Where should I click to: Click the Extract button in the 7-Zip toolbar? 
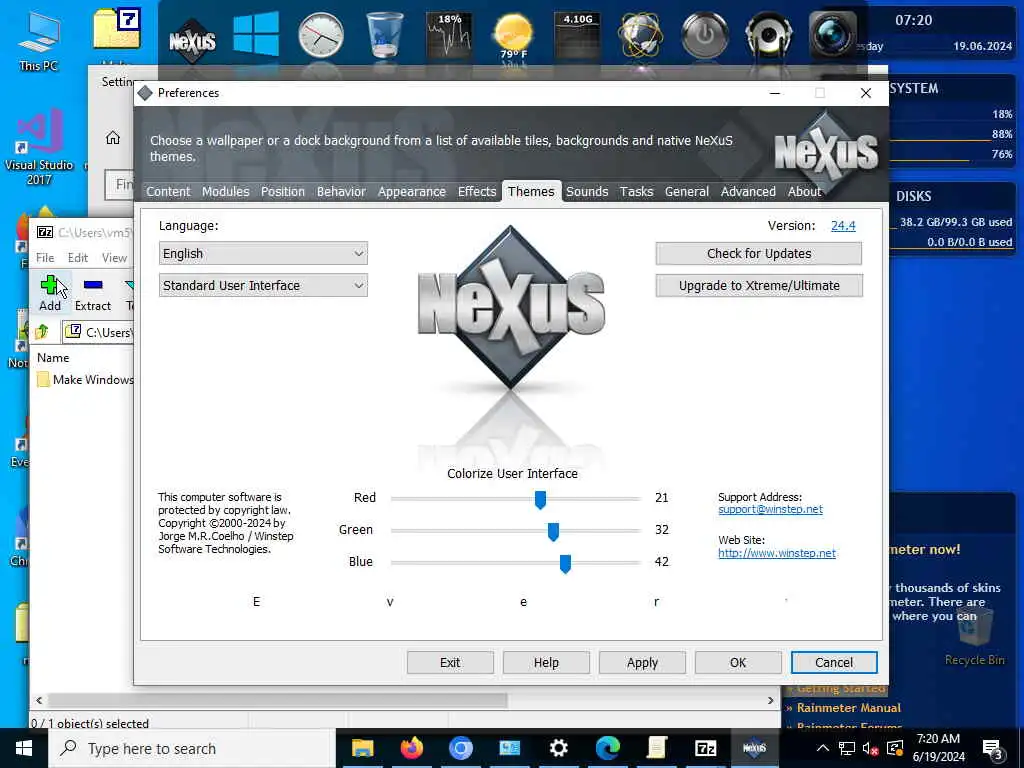[93, 293]
